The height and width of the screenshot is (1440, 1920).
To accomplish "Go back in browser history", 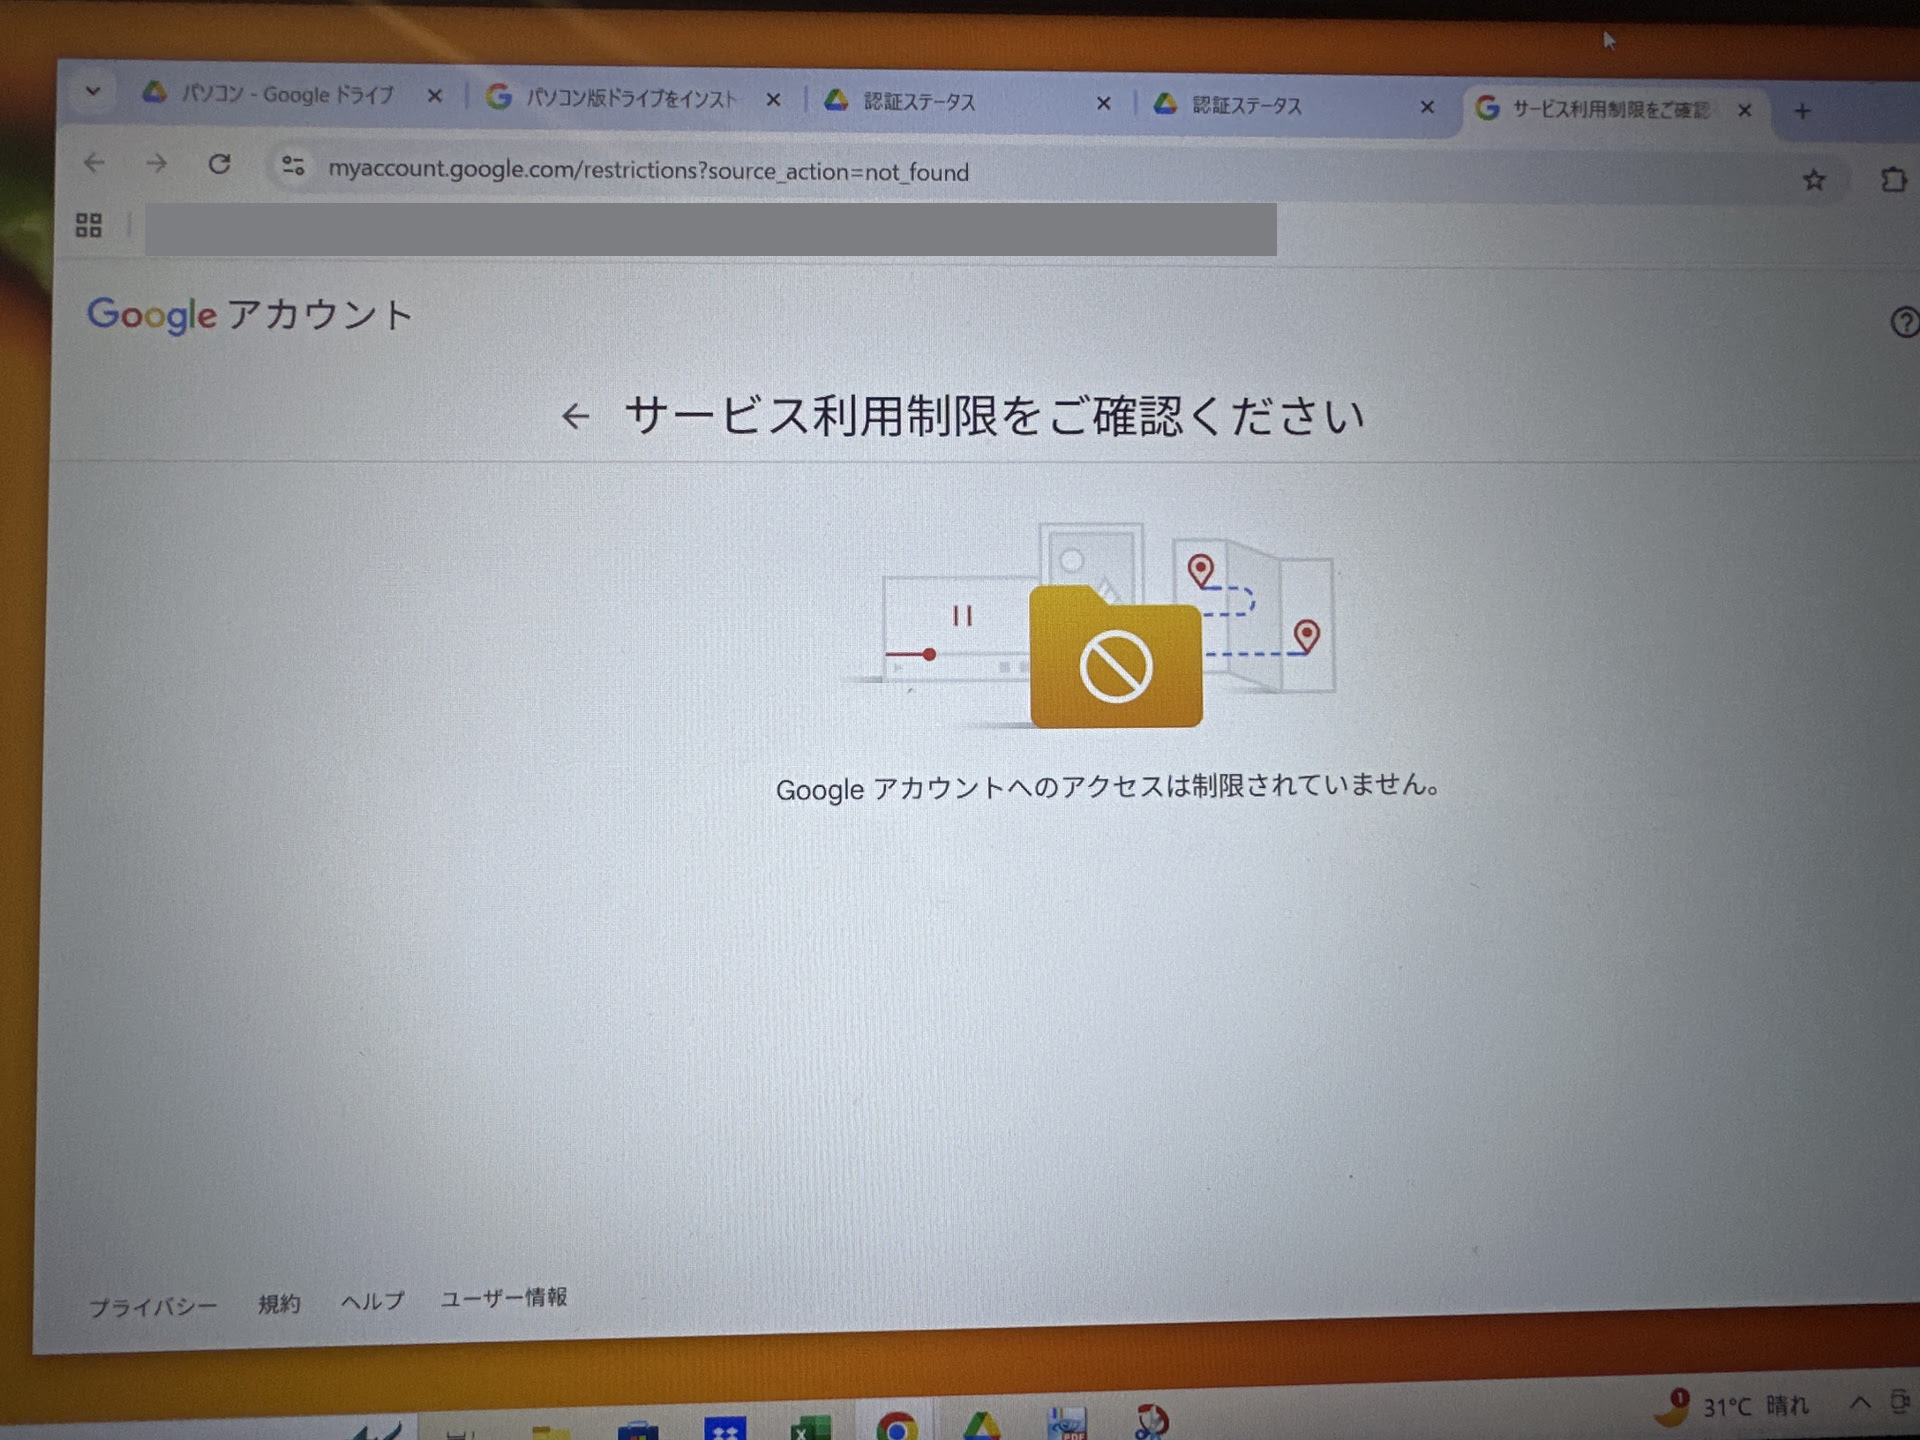I will click(x=94, y=162).
